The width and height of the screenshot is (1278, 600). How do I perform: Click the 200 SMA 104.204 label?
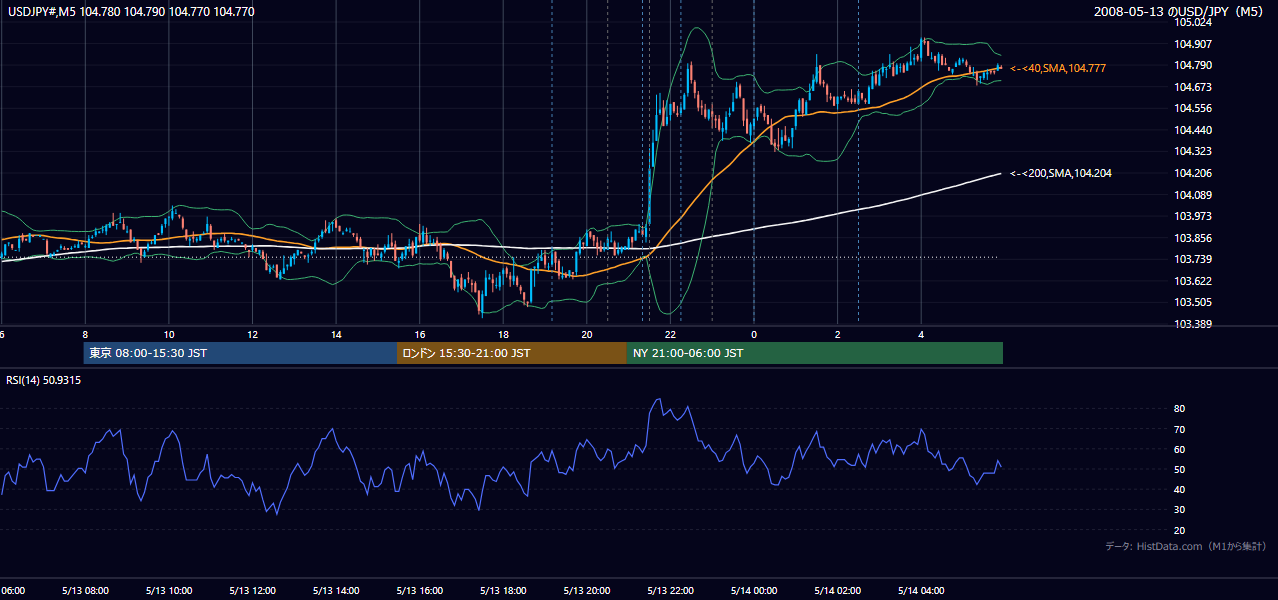[1060, 173]
